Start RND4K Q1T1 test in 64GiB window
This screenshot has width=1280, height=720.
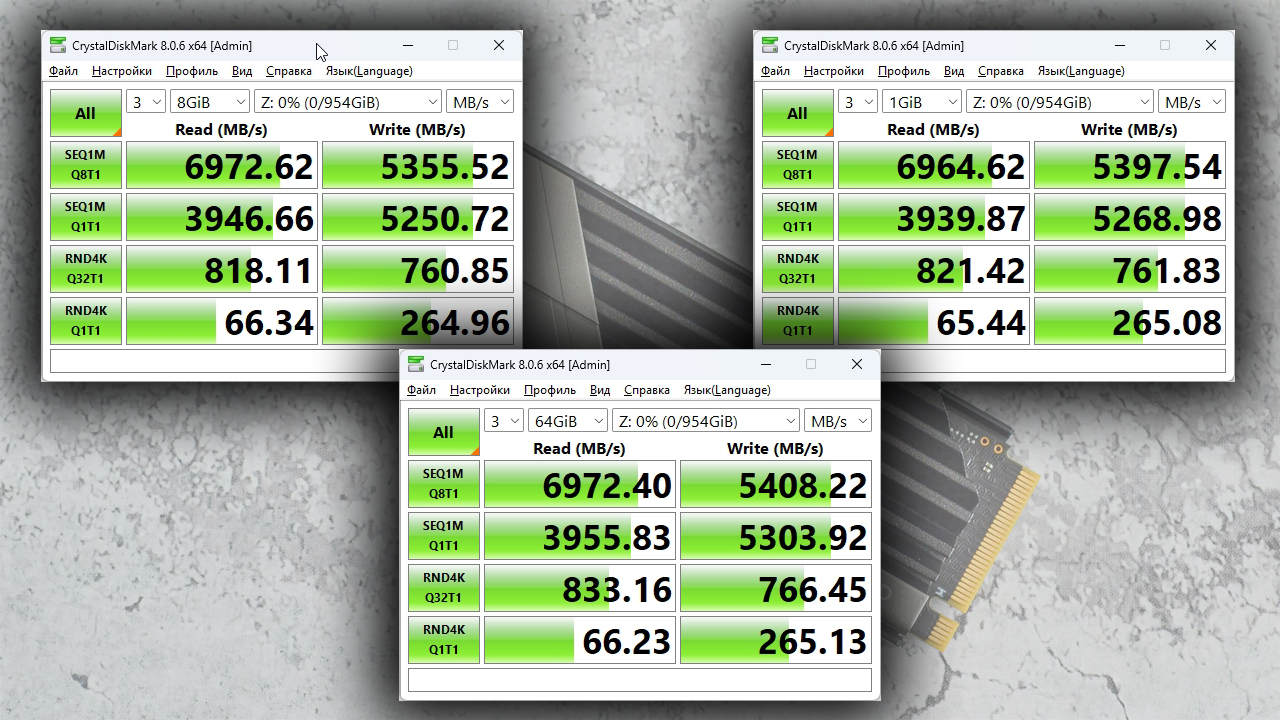(x=444, y=640)
